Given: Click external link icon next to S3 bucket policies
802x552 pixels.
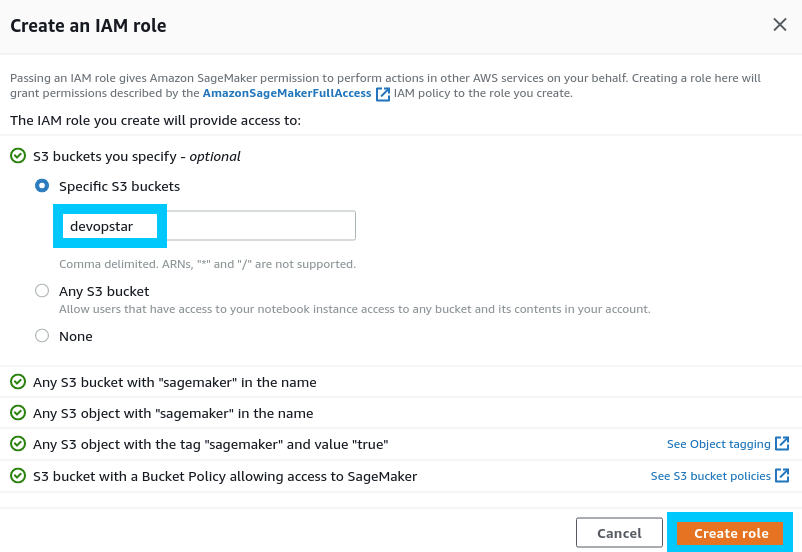Looking at the screenshot, I should [x=783, y=476].
